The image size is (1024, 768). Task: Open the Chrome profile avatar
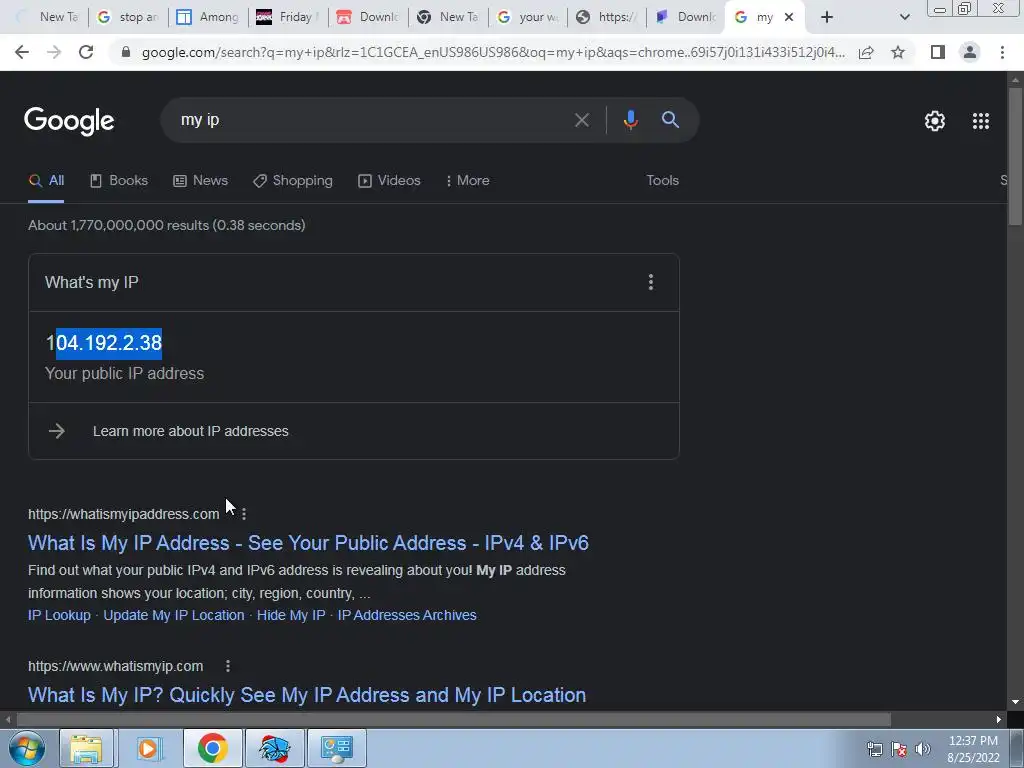pyautogui.click(x=970, y=52)
